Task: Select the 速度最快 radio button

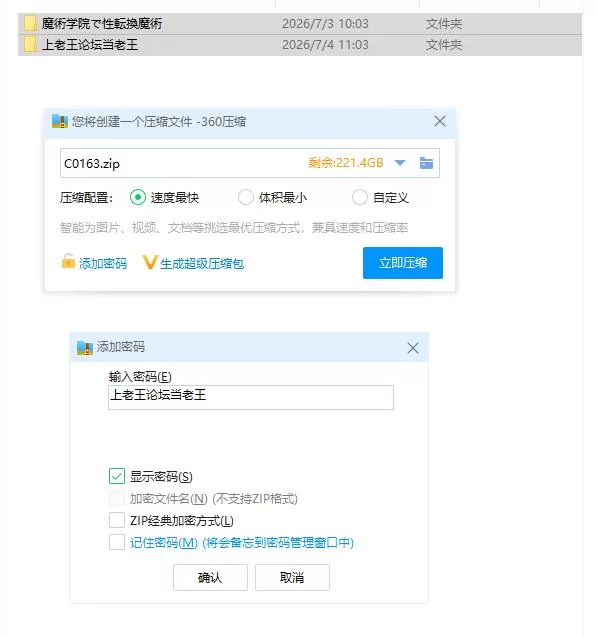Action: pyautogui.click(x=138, y=197)
